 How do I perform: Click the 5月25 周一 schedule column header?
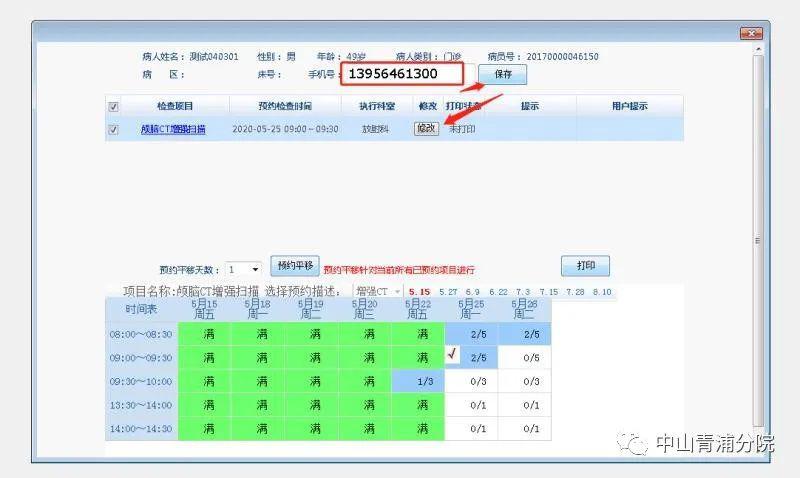click(x=471, y=309)
